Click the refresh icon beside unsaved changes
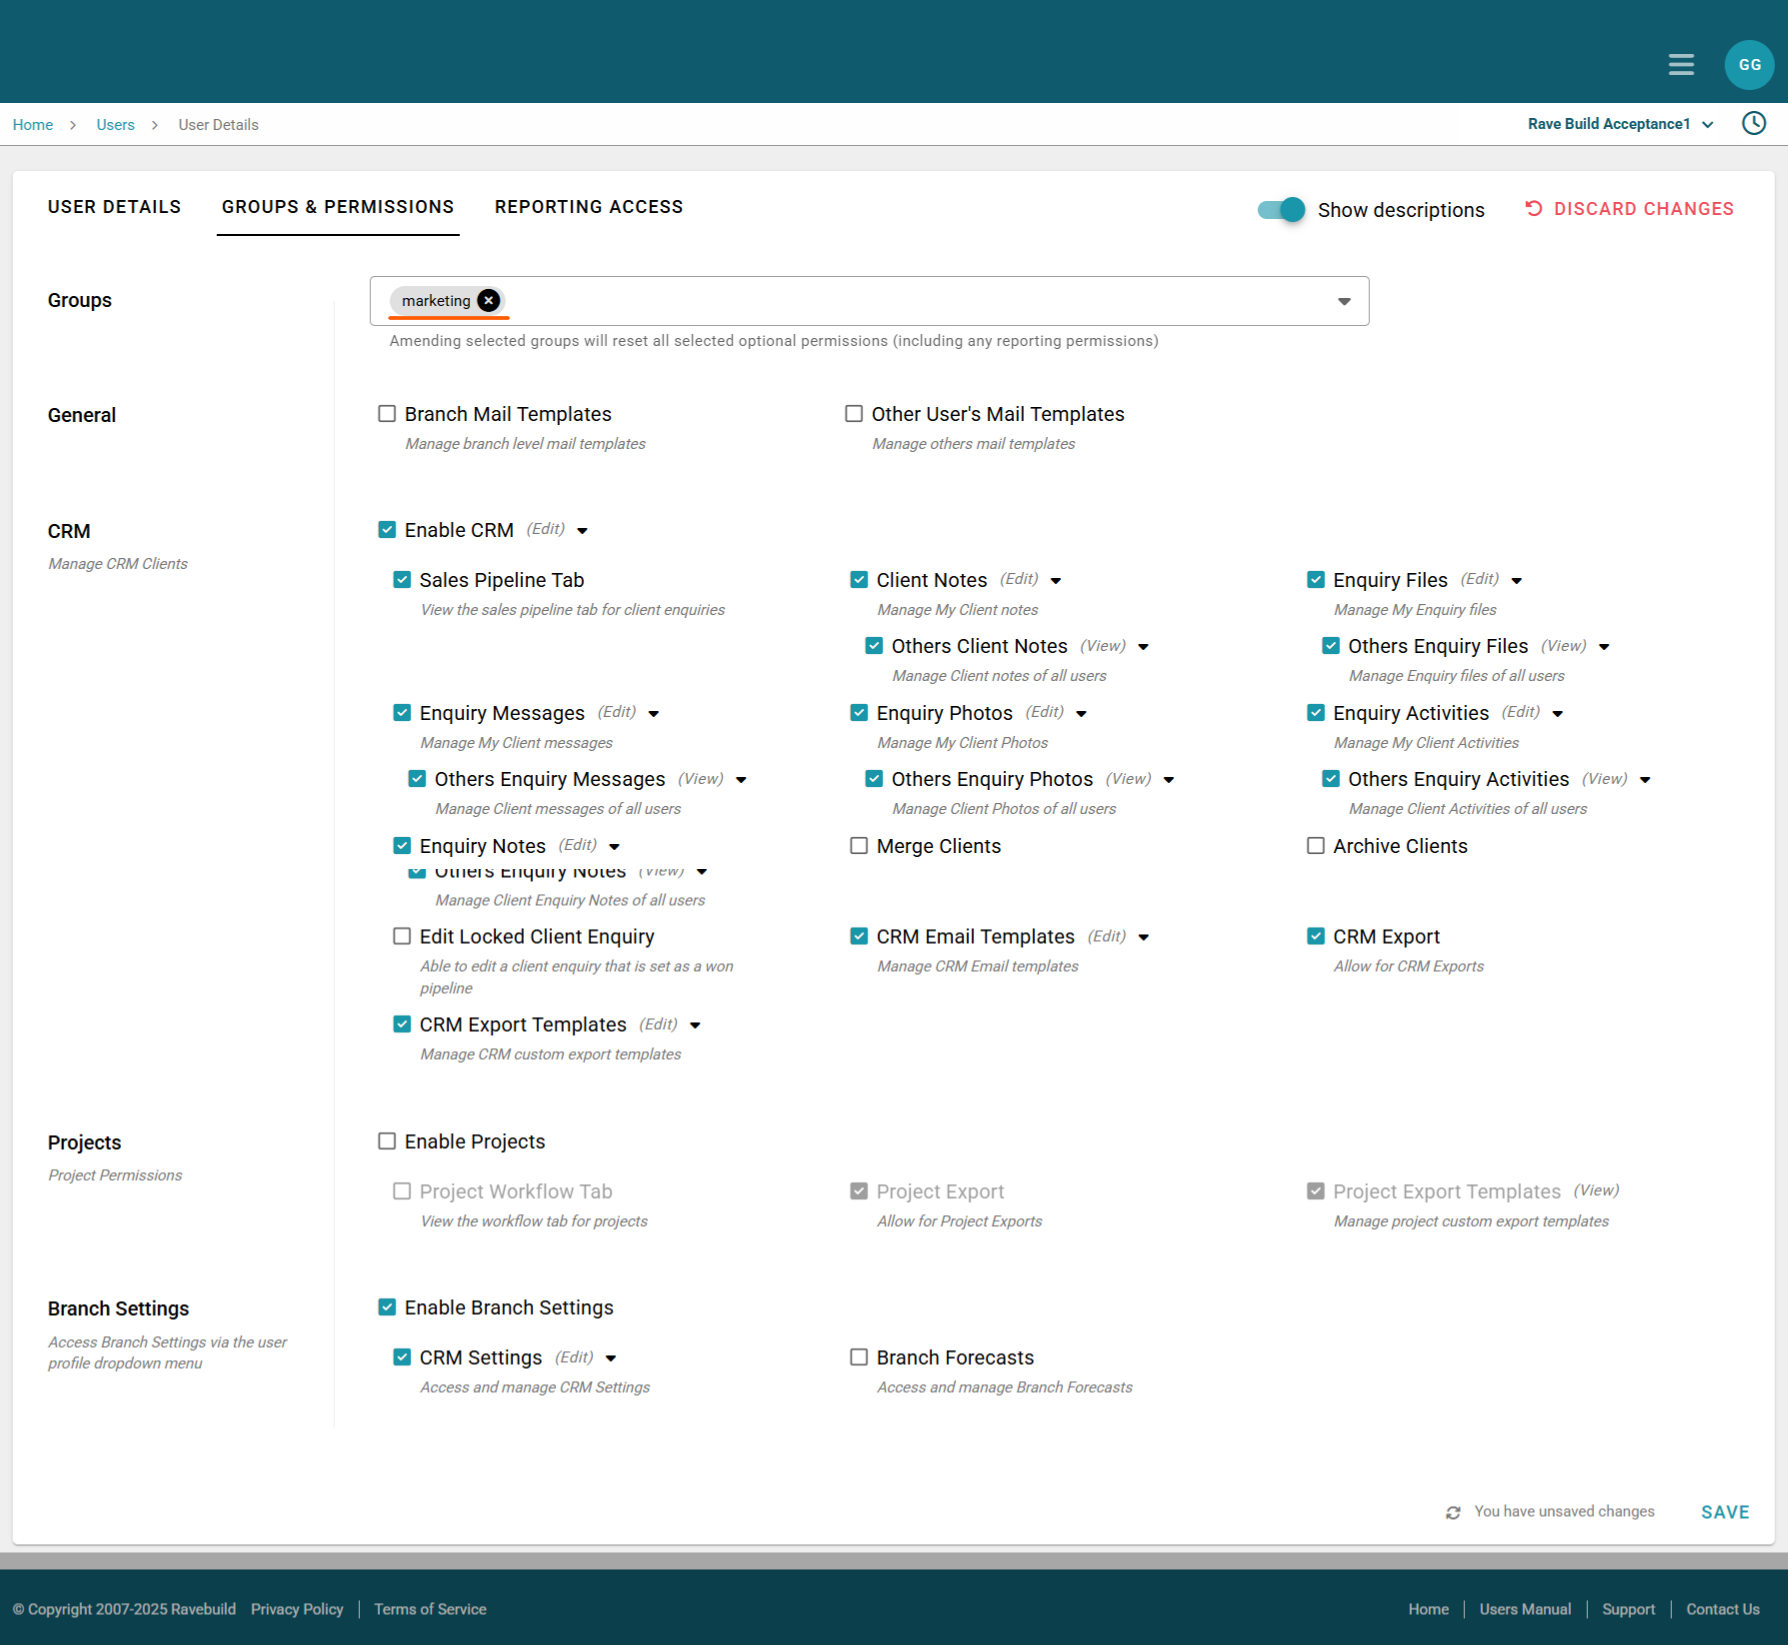This screenshot has height=1645, width=1788. tap(1453, 1512)
